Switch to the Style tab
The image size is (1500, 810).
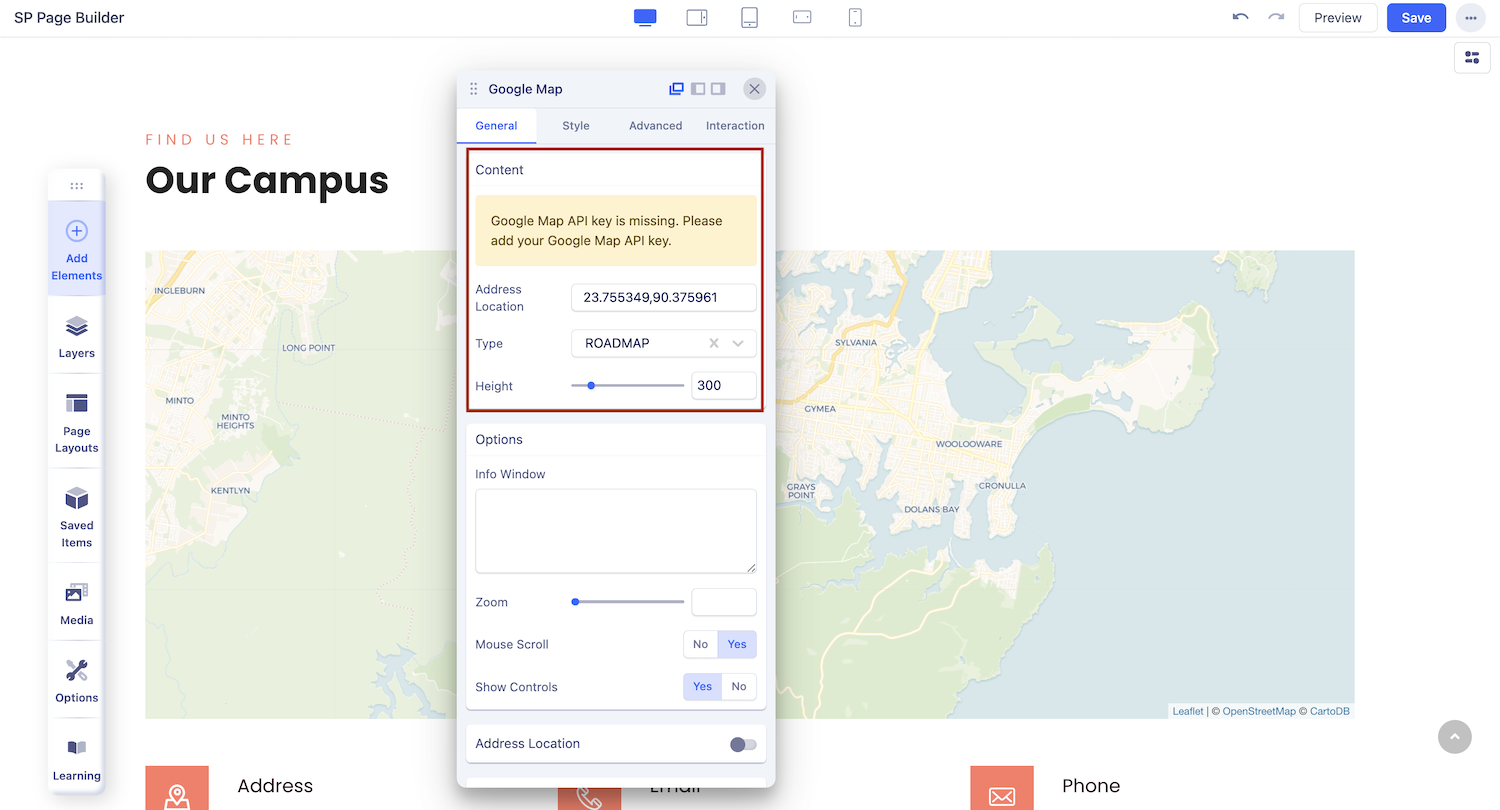576,126
